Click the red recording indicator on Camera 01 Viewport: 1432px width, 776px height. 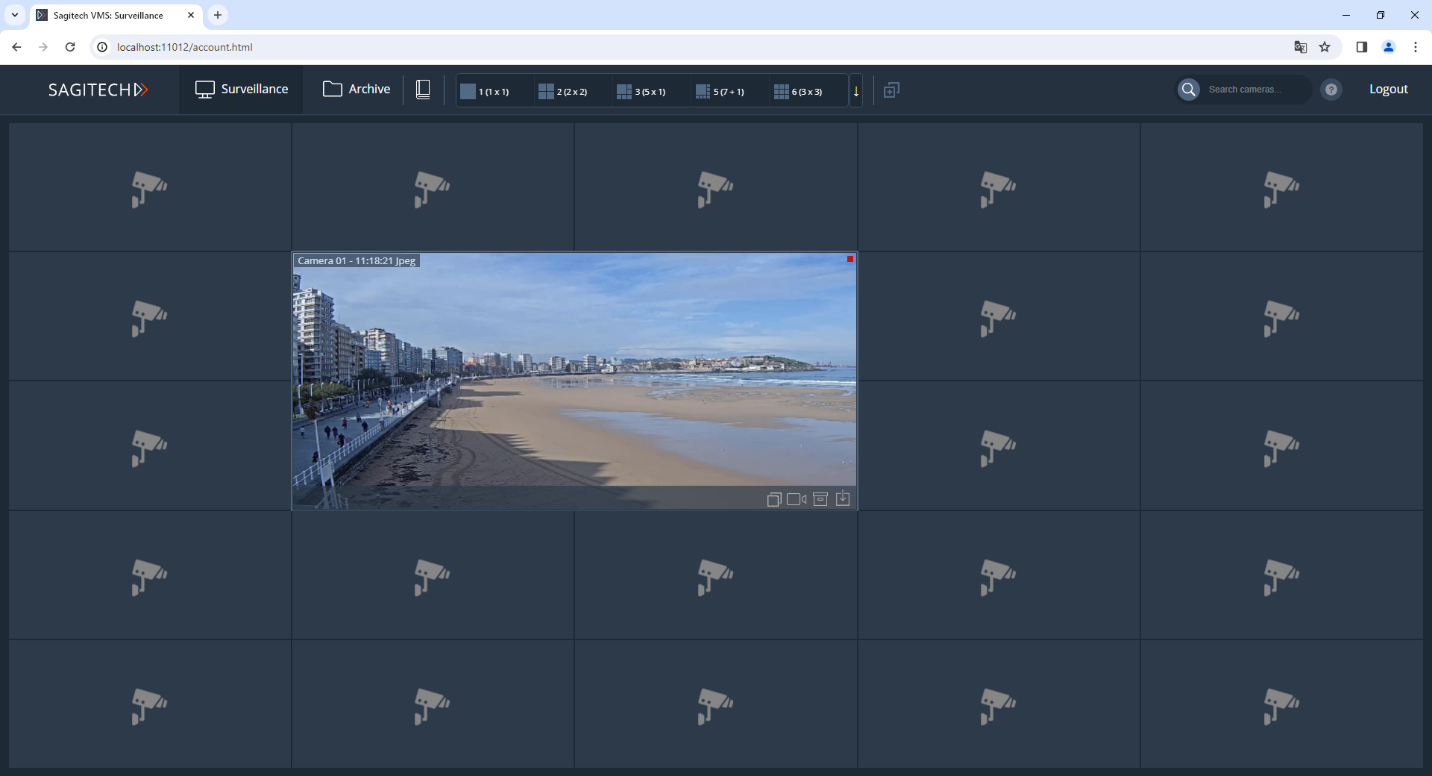pyautogui.click(x=850, y=259)
